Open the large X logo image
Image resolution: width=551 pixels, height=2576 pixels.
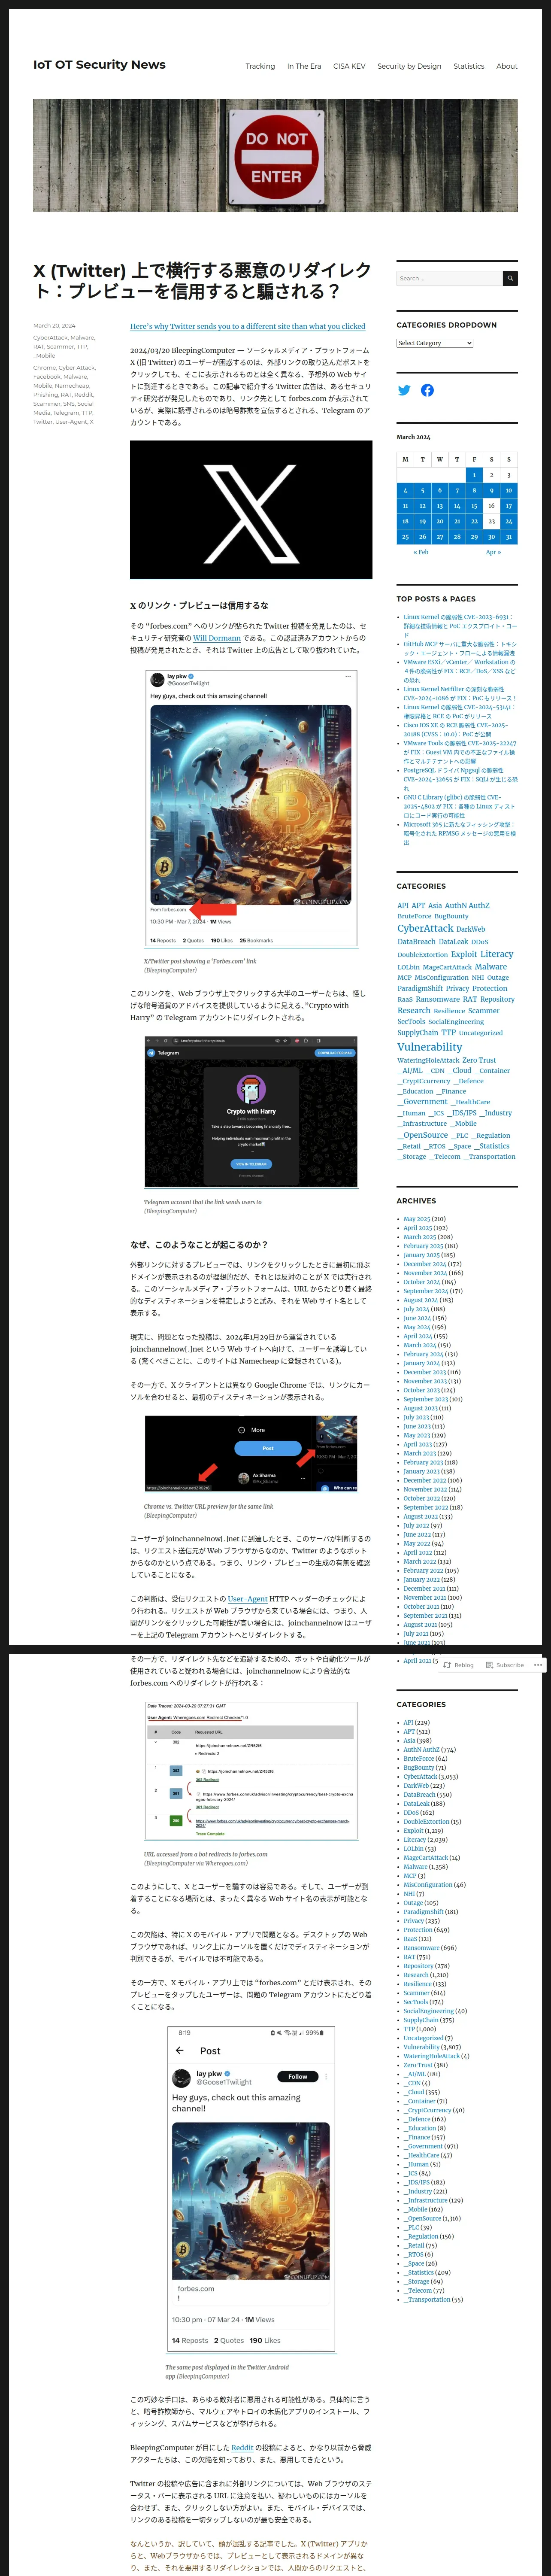(251, 510)
